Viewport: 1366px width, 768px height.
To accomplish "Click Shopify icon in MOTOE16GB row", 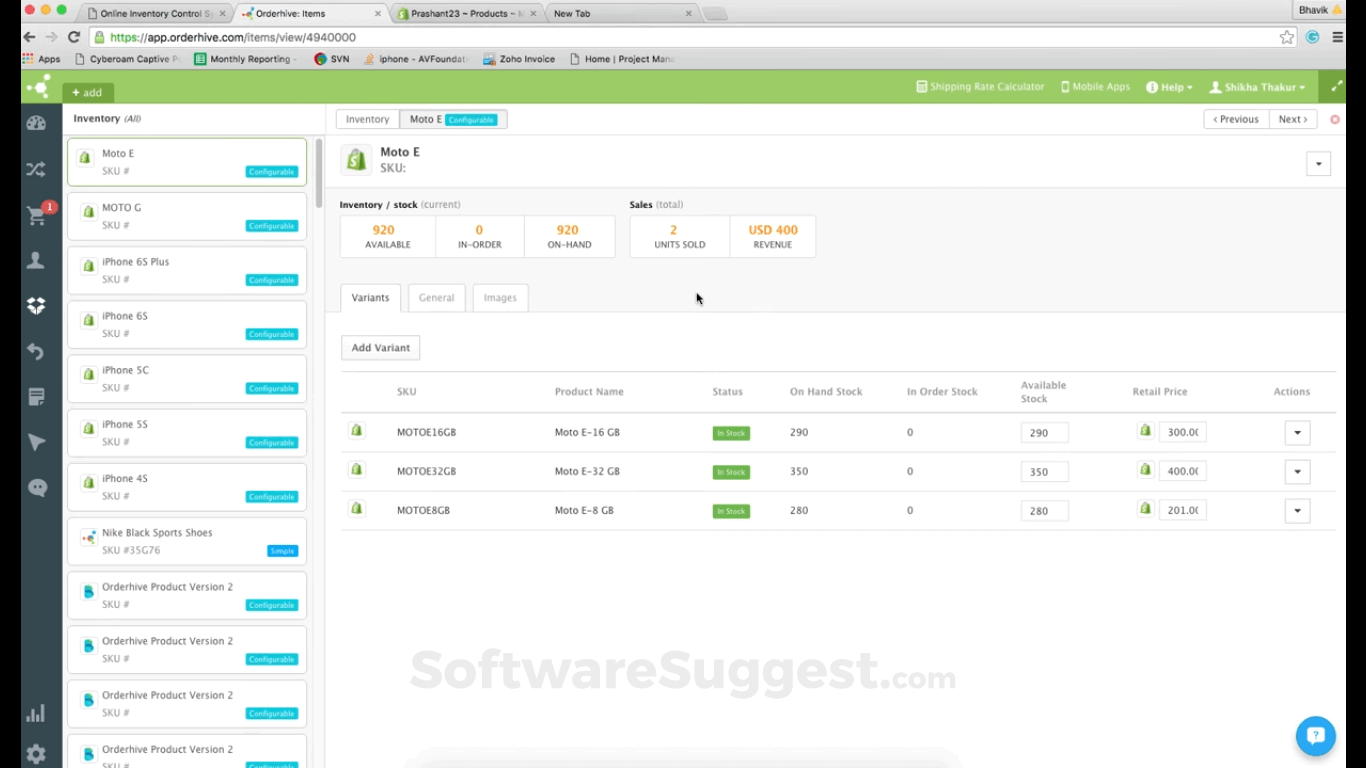I will [x=356, y=431].
